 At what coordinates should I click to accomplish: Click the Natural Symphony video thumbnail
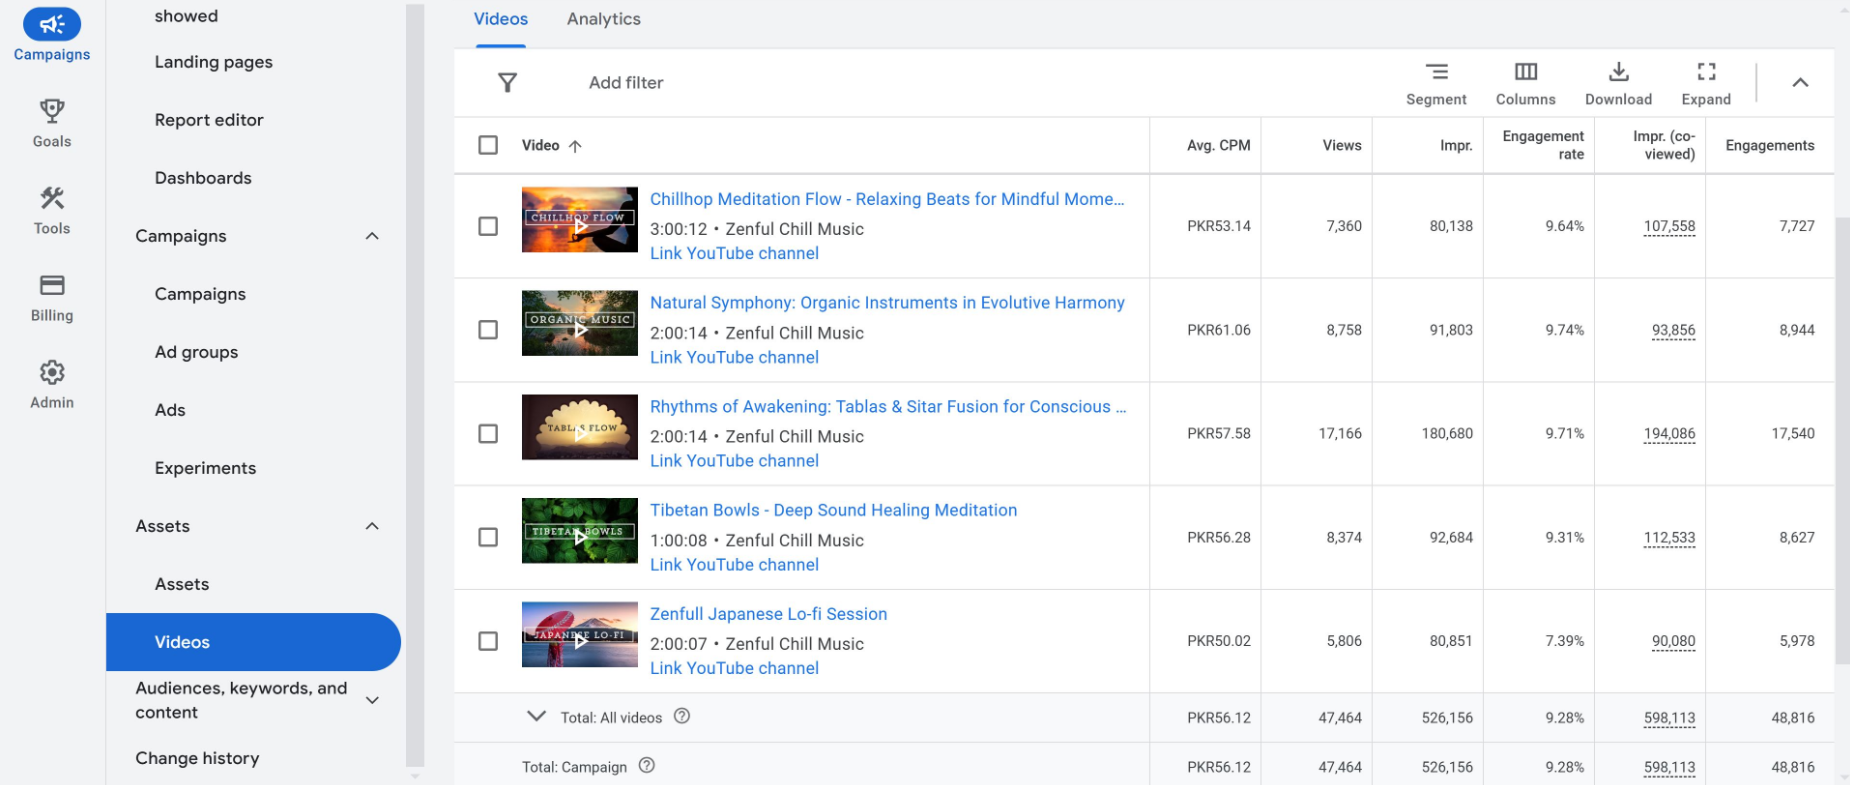pyautogui.click(x=579, y=324)
